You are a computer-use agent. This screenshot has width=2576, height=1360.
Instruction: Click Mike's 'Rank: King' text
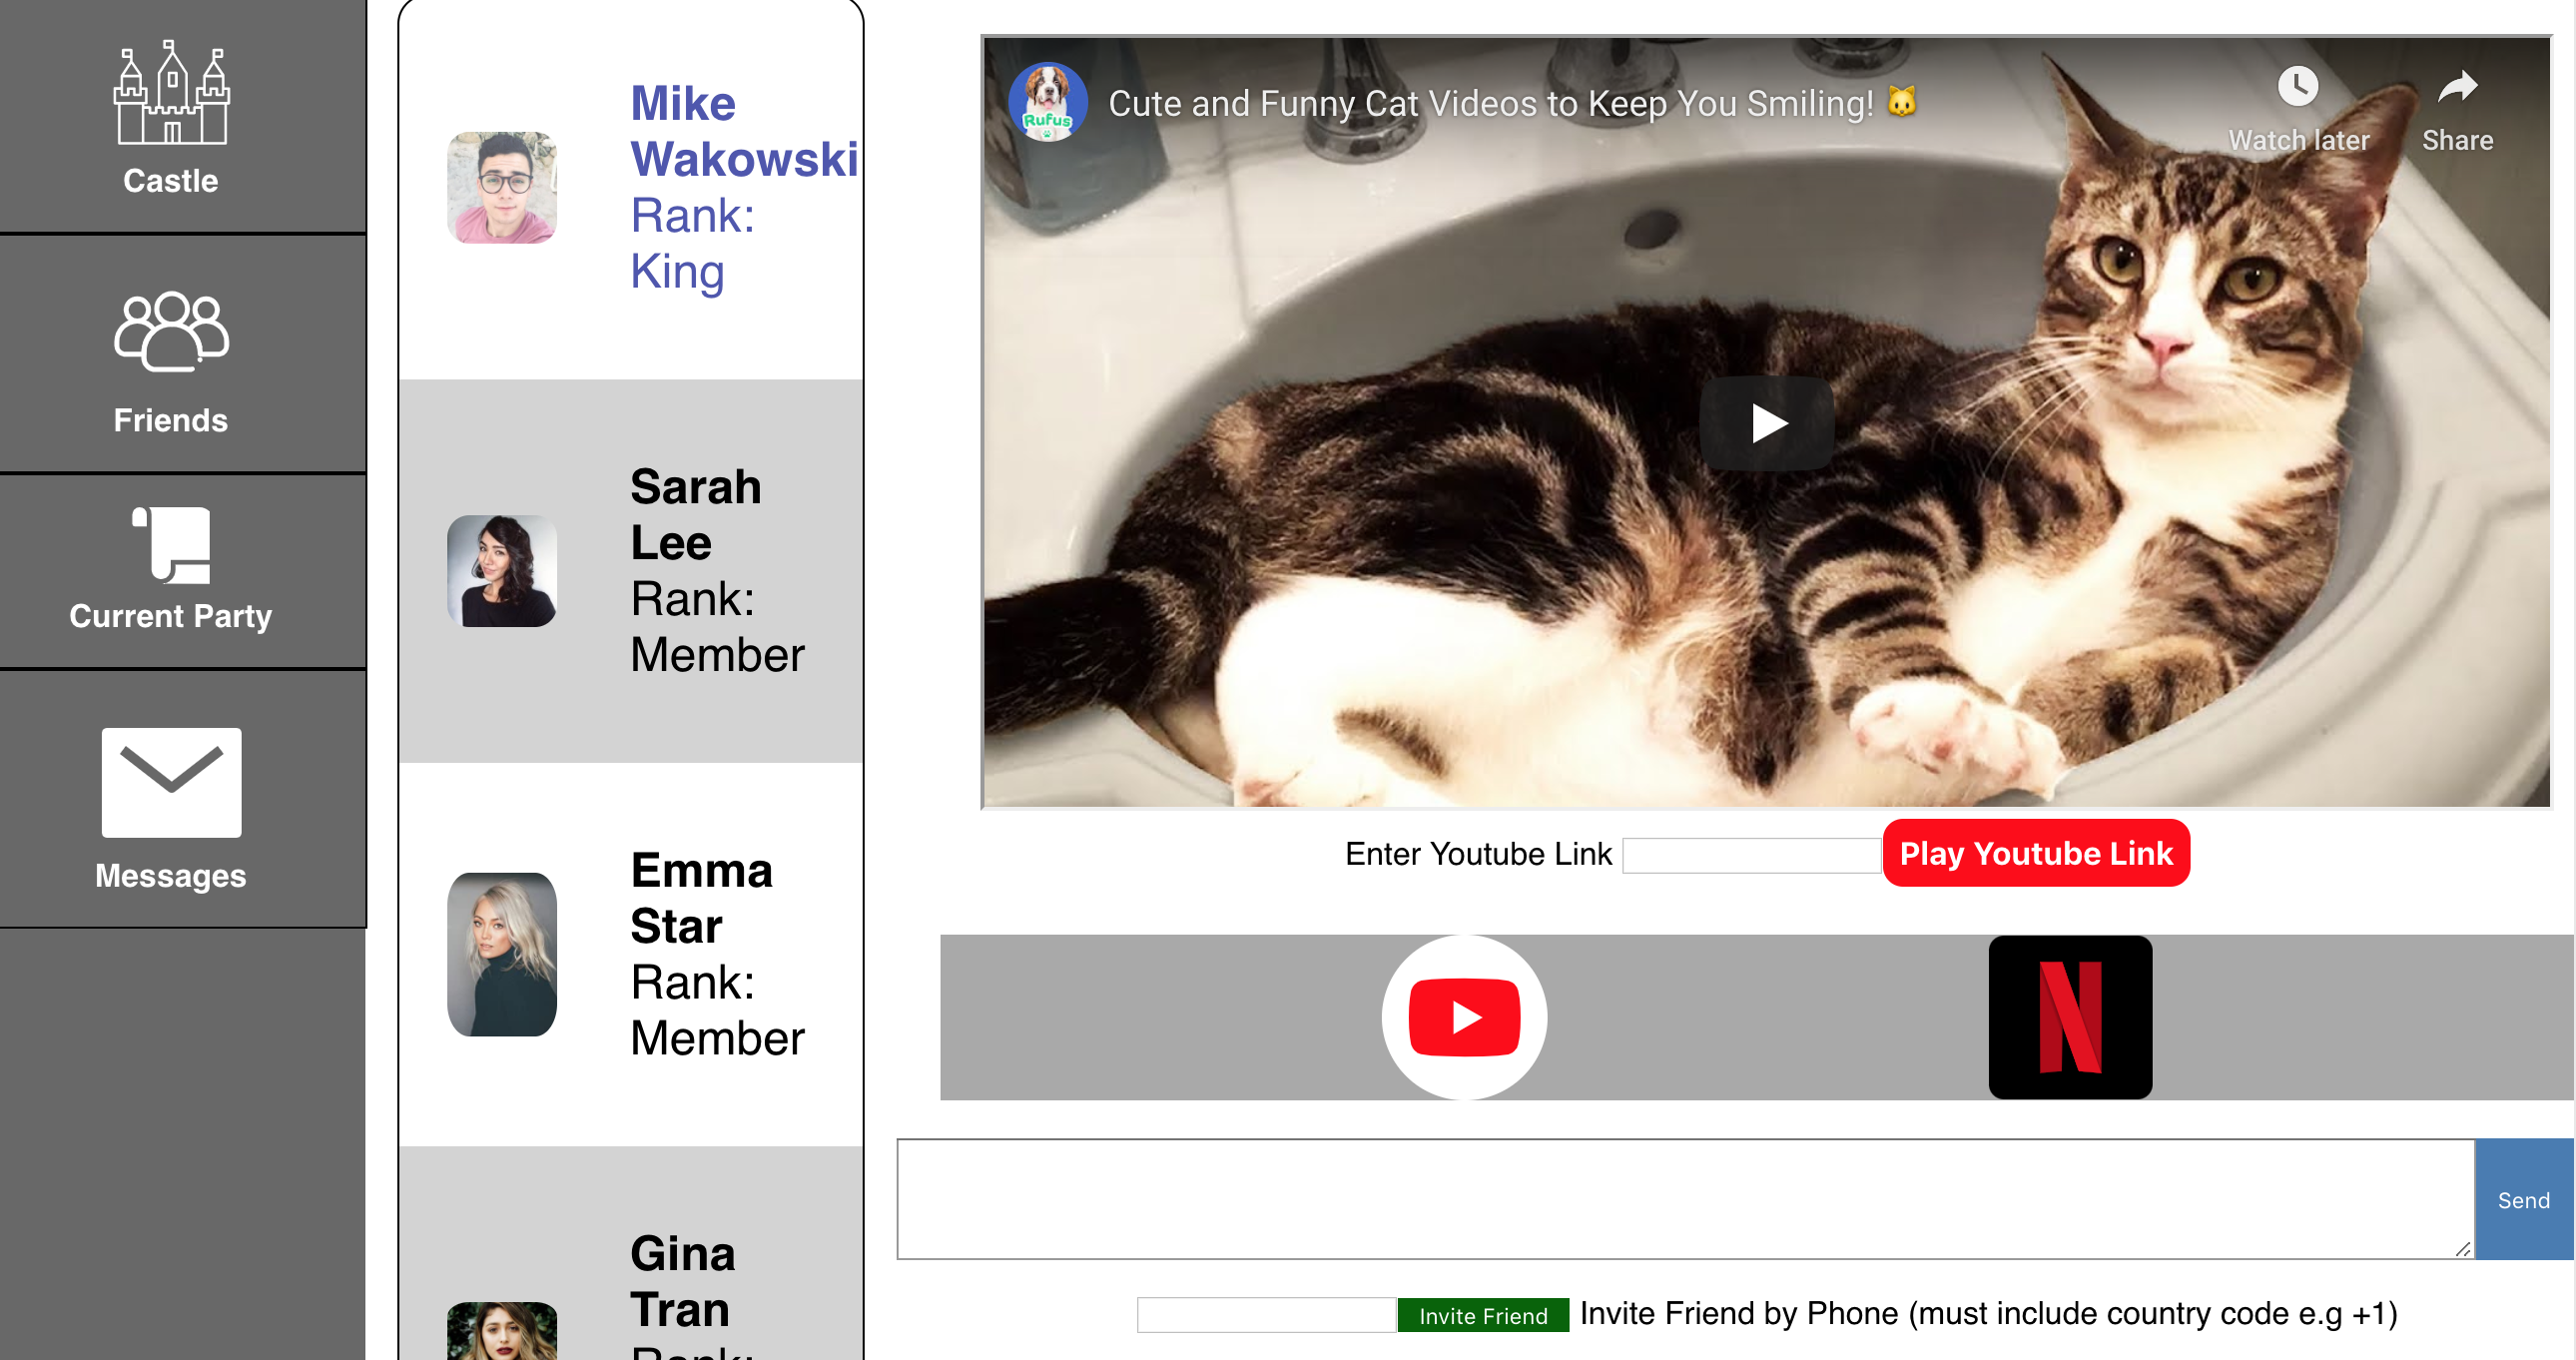pos(692,243)
